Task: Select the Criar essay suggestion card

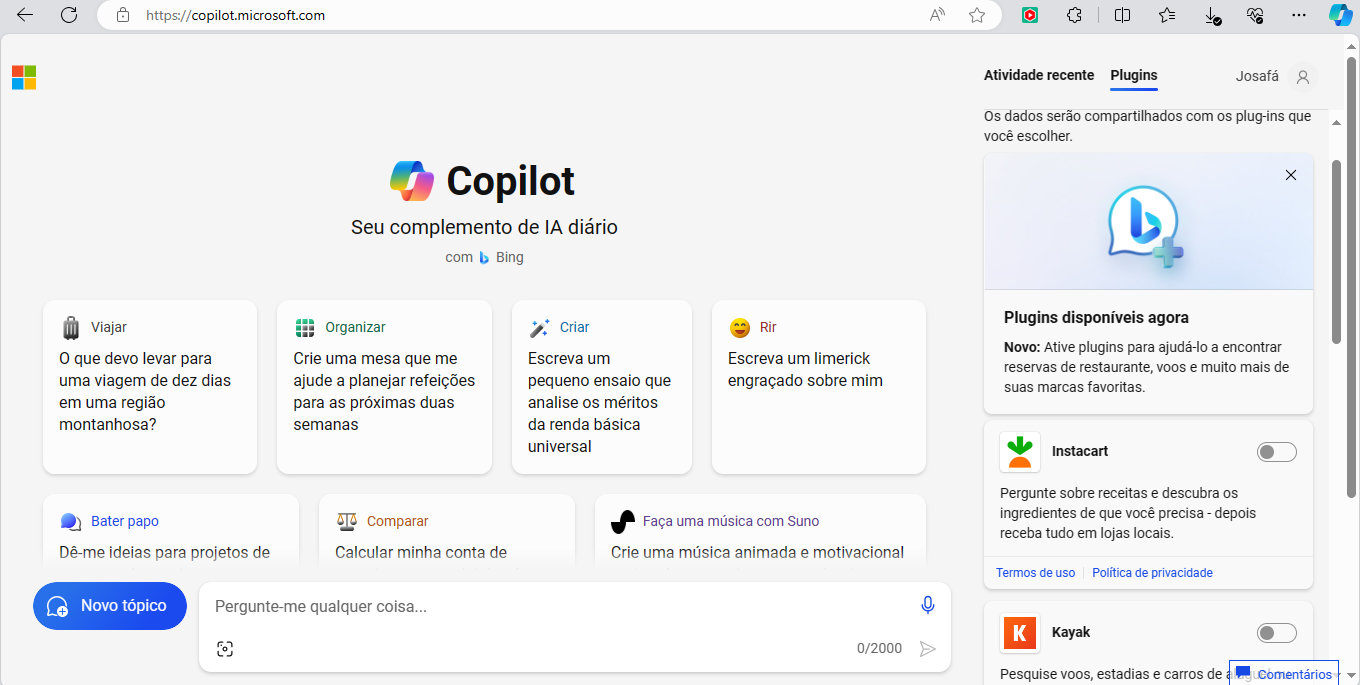Action: pyautogui.click(x=602, y=387)
